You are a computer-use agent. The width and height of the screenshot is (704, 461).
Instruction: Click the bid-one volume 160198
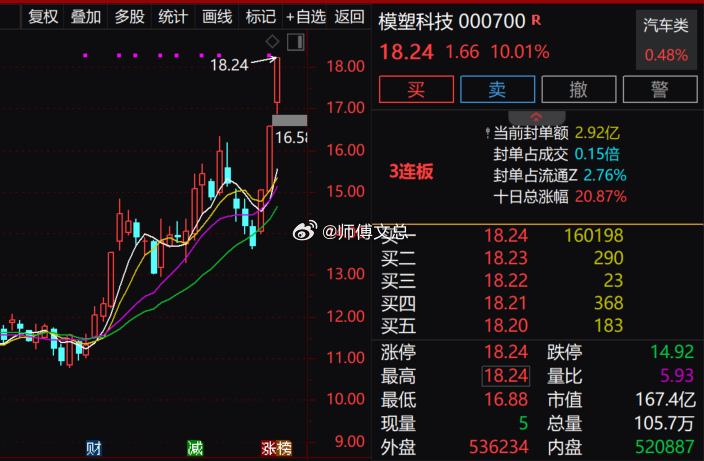[x=594, y=236]
